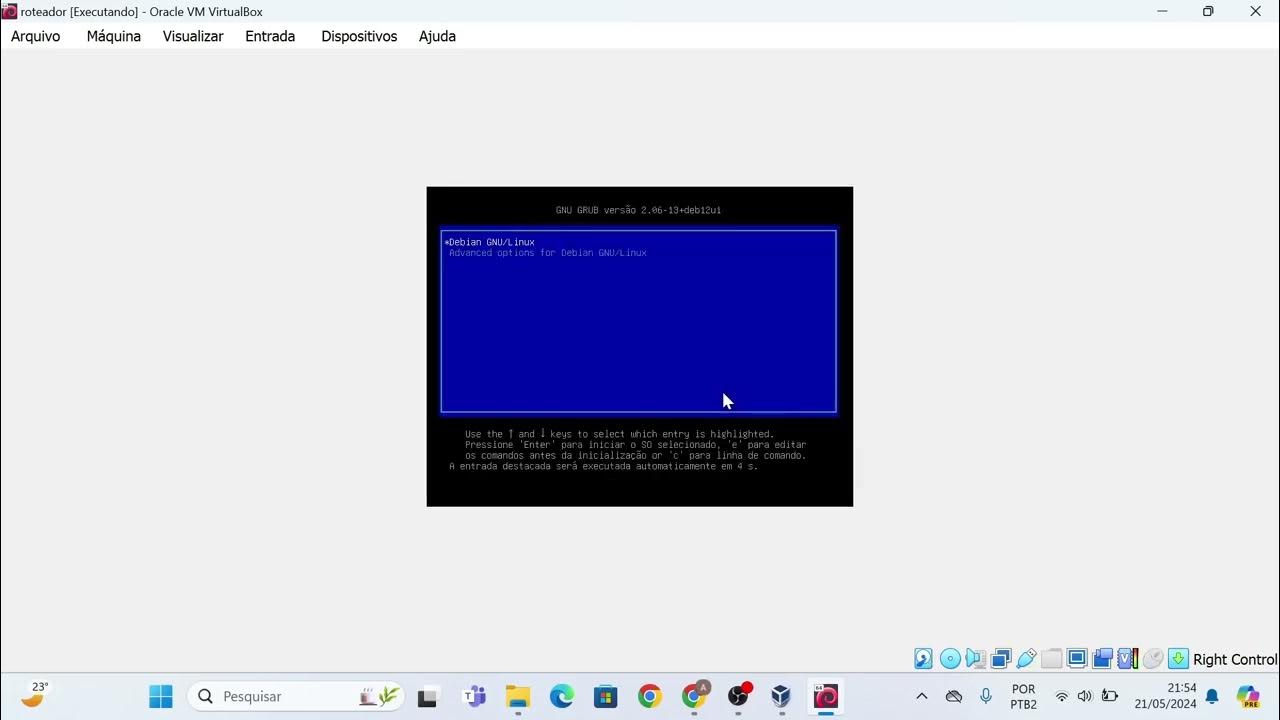Open the POR PTB2 language switcher
1280x720 pixels.
(x=1024, y=696)
